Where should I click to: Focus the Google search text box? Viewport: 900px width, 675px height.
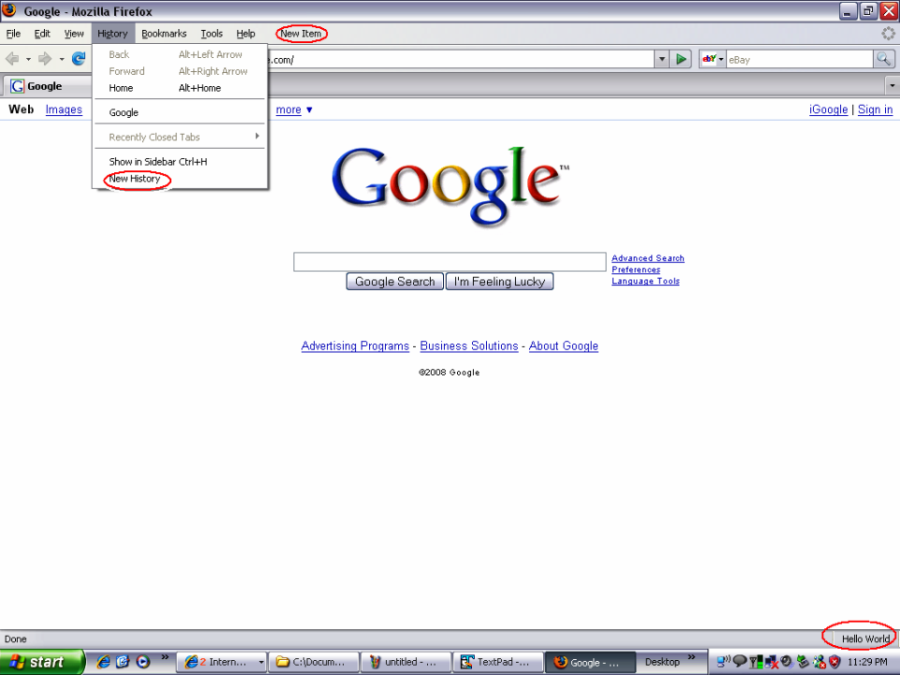coord(449,262)
